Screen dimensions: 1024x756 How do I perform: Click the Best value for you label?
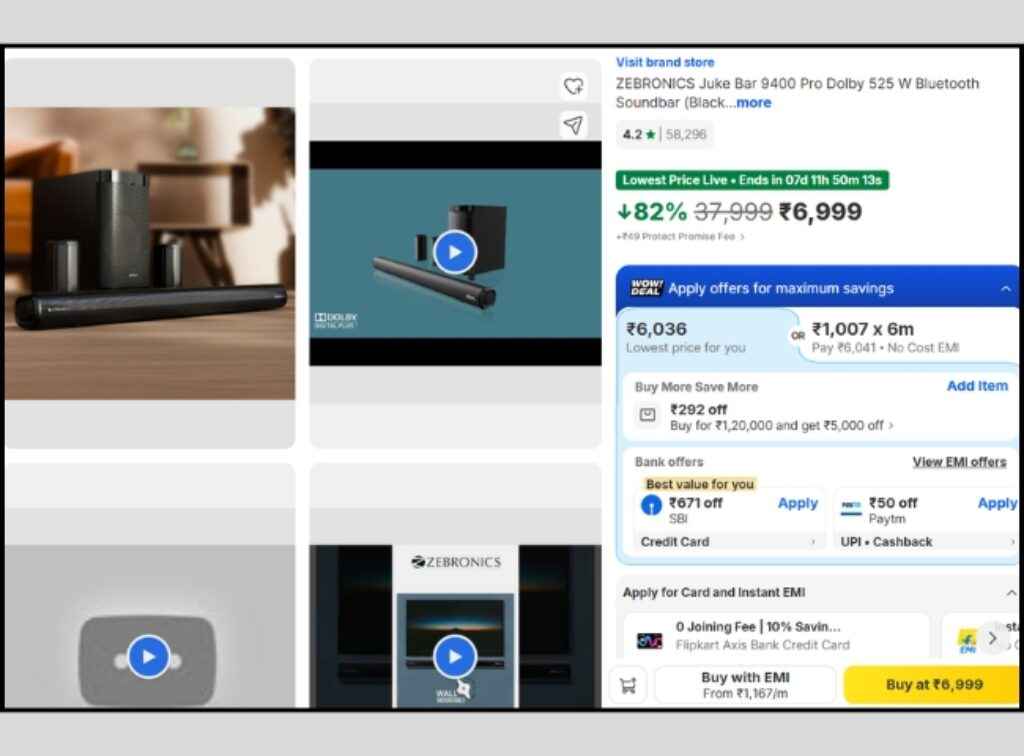tap(699, 484)
